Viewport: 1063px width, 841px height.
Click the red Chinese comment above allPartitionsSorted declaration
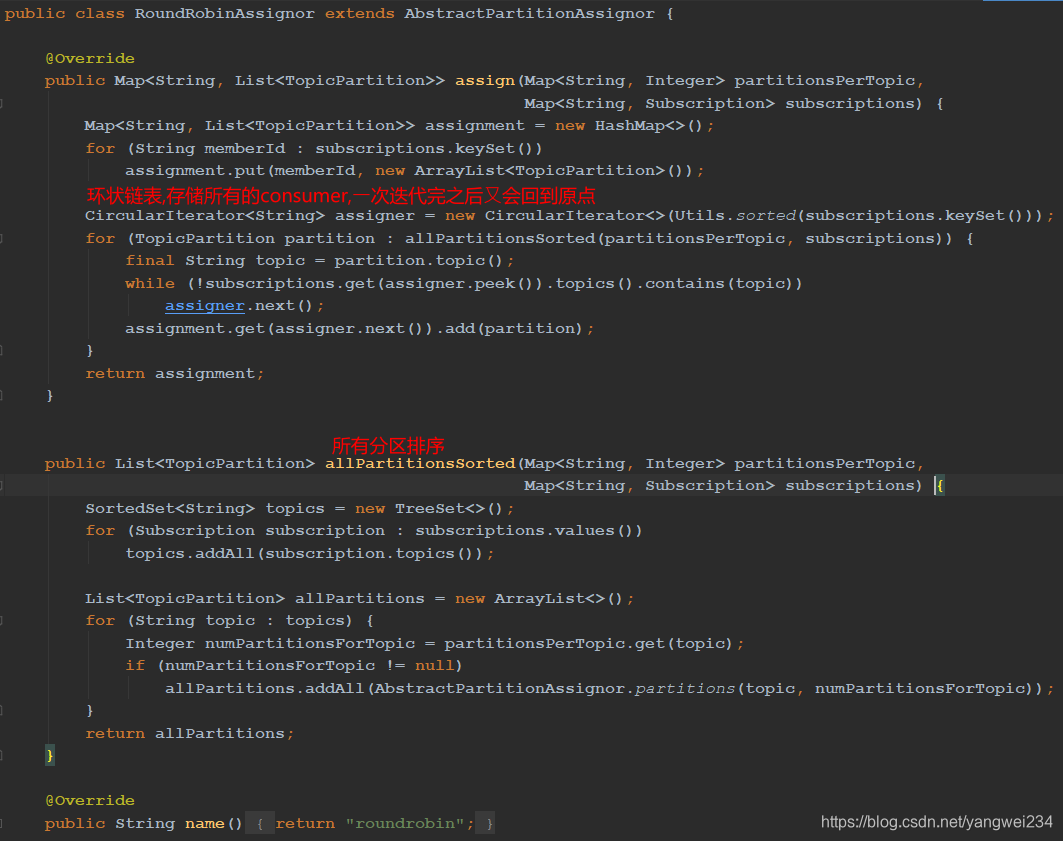click(388, 445)
